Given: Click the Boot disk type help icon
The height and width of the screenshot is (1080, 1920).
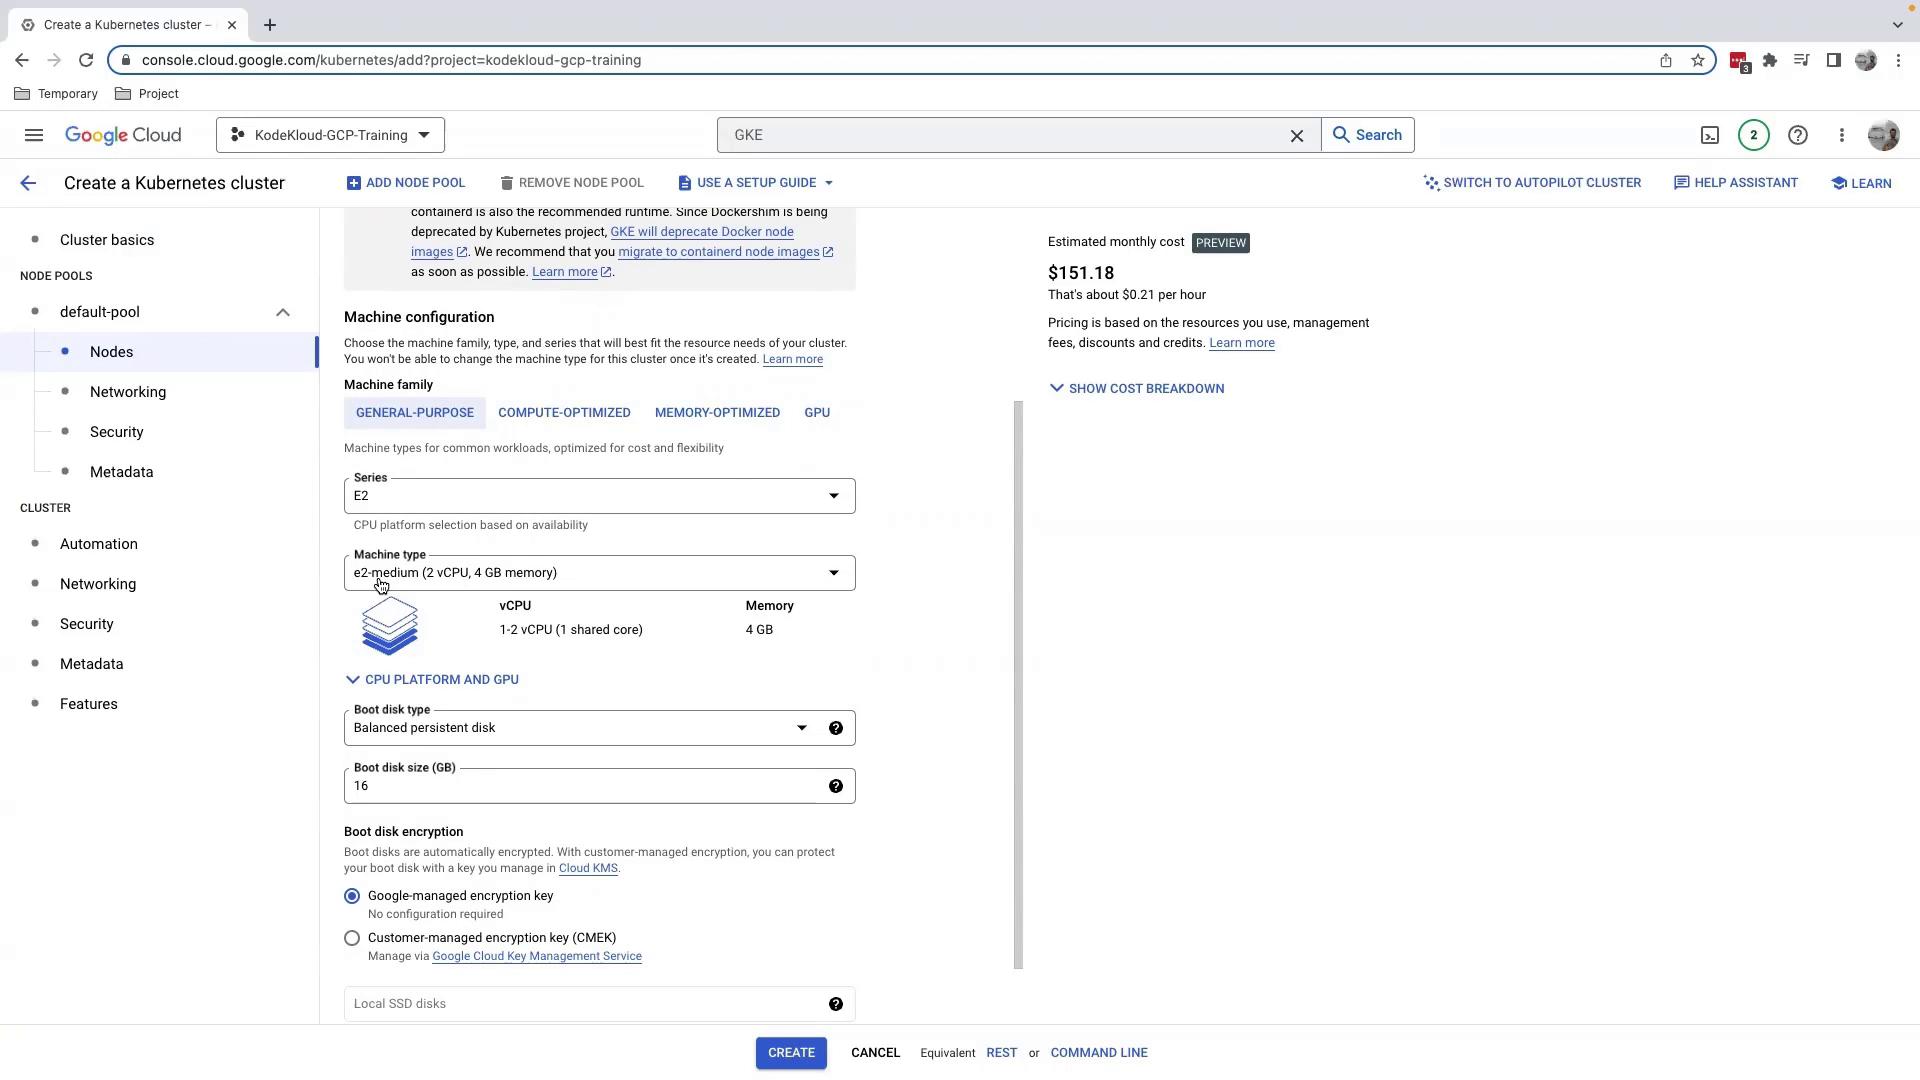Looking at the screenshot, I should pos(836,728).
